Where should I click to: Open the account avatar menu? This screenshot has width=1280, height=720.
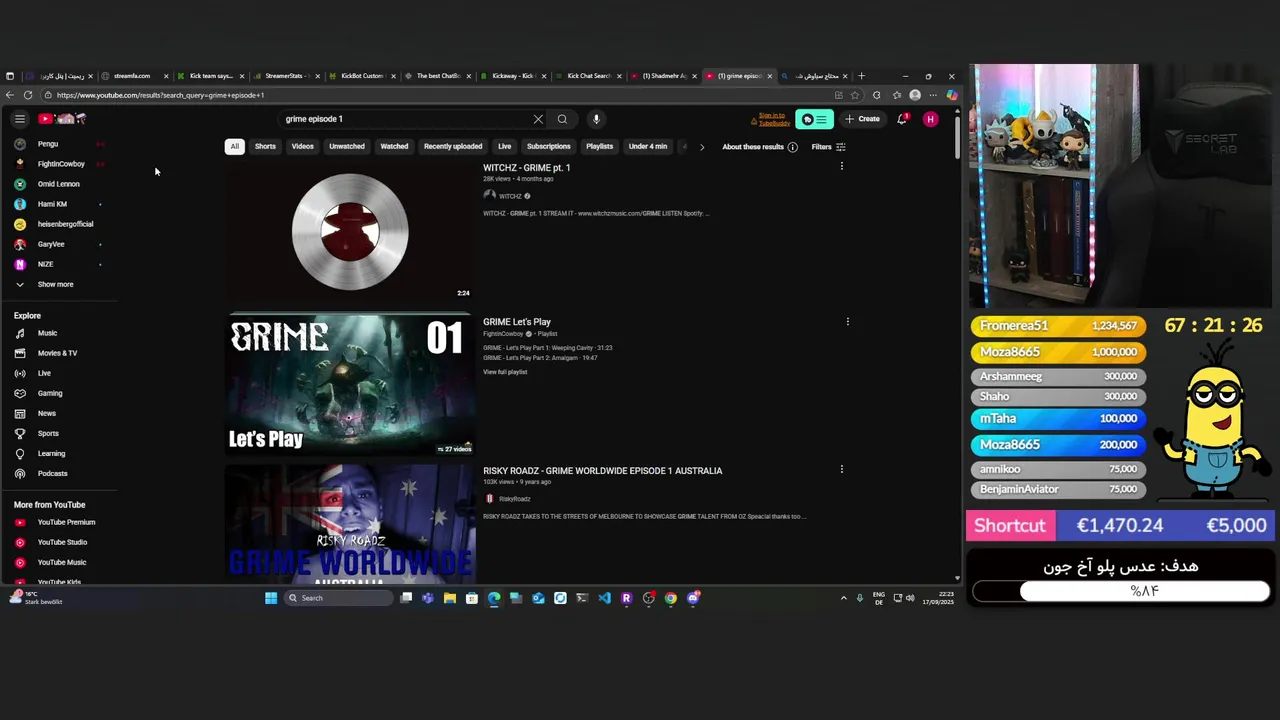click(x=931, y=119)
